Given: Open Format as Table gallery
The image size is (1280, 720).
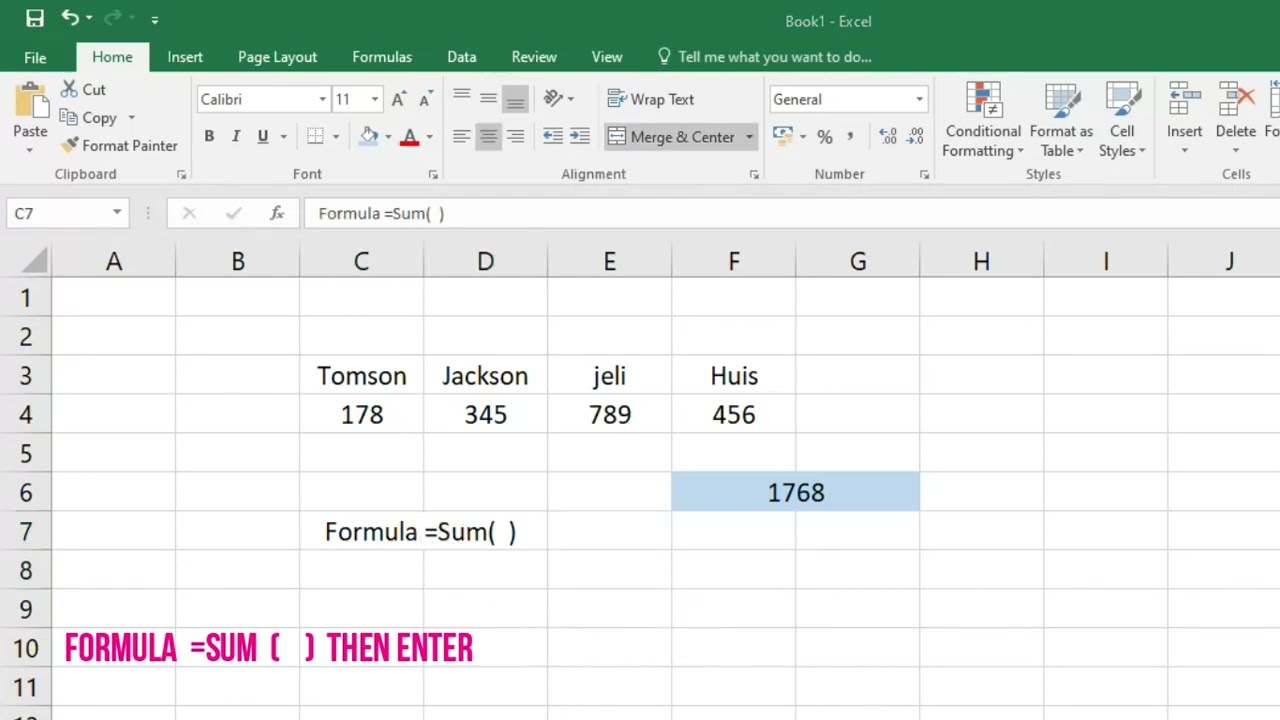Looking at the screenshot, I should 1061,121.
